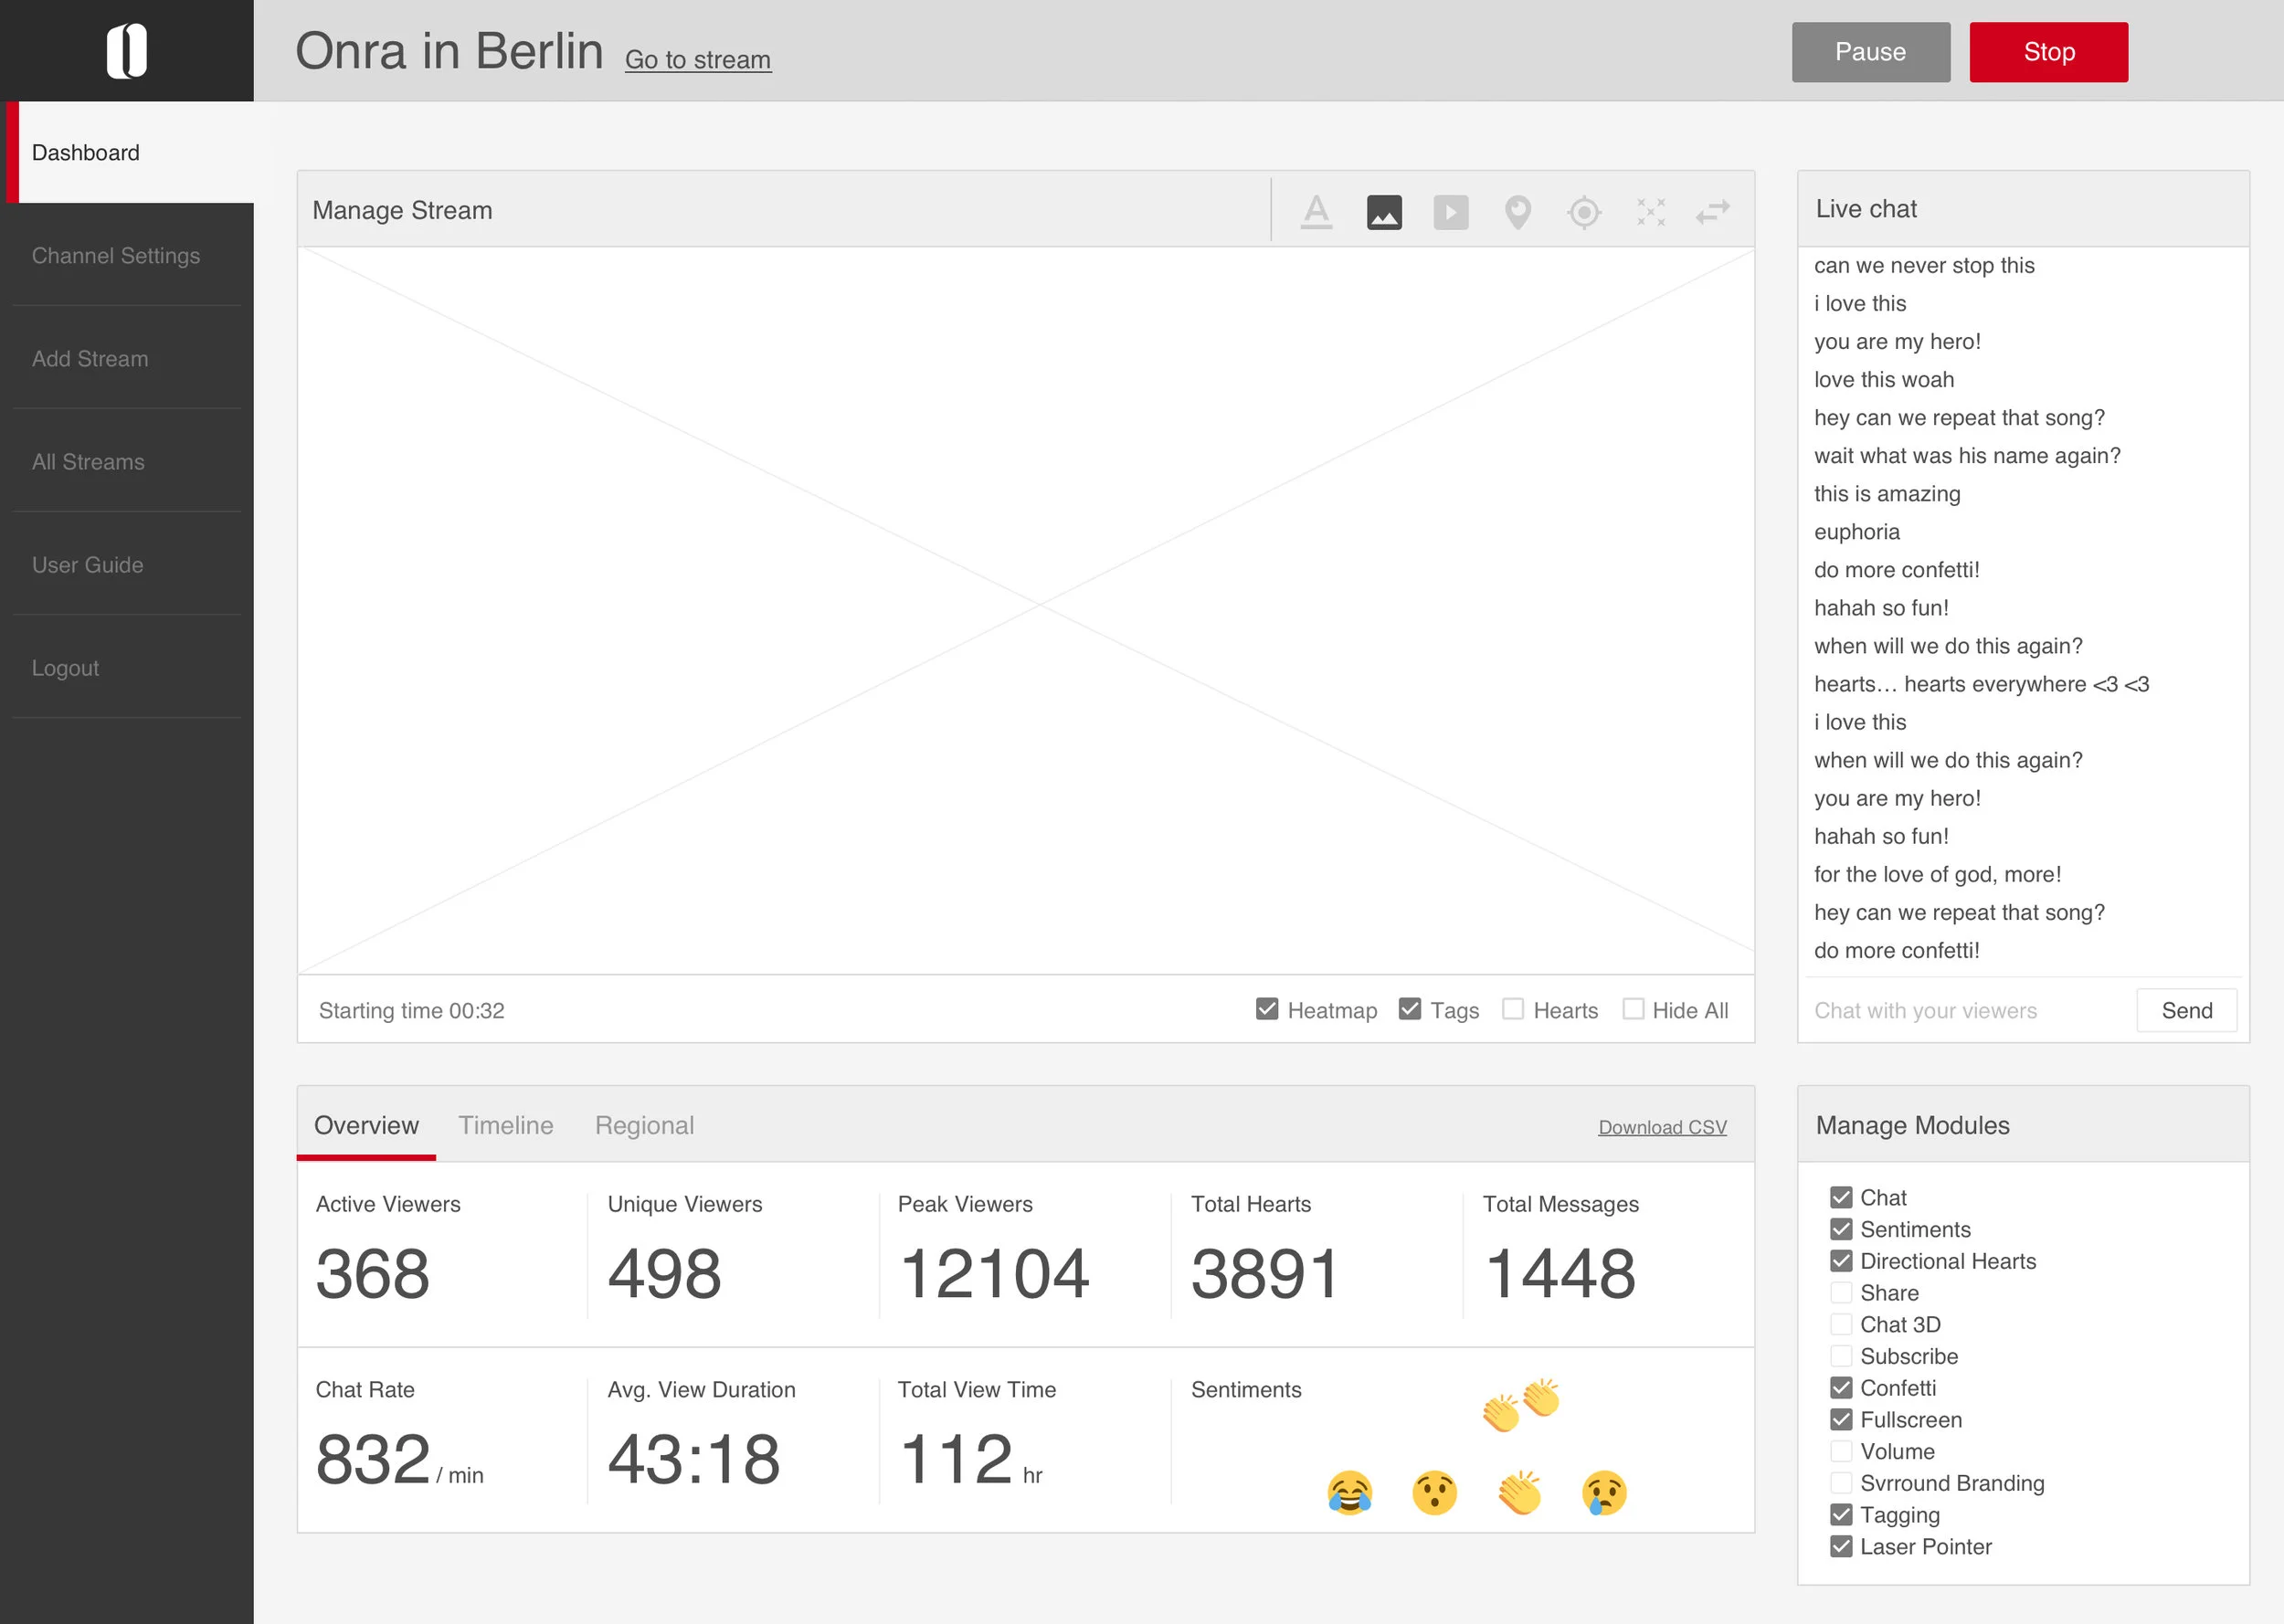Image resolution: width=2284 pixels, height=1624 pixels.
Task: Click the Total View Time value 112
Action: click(956, 1458)
